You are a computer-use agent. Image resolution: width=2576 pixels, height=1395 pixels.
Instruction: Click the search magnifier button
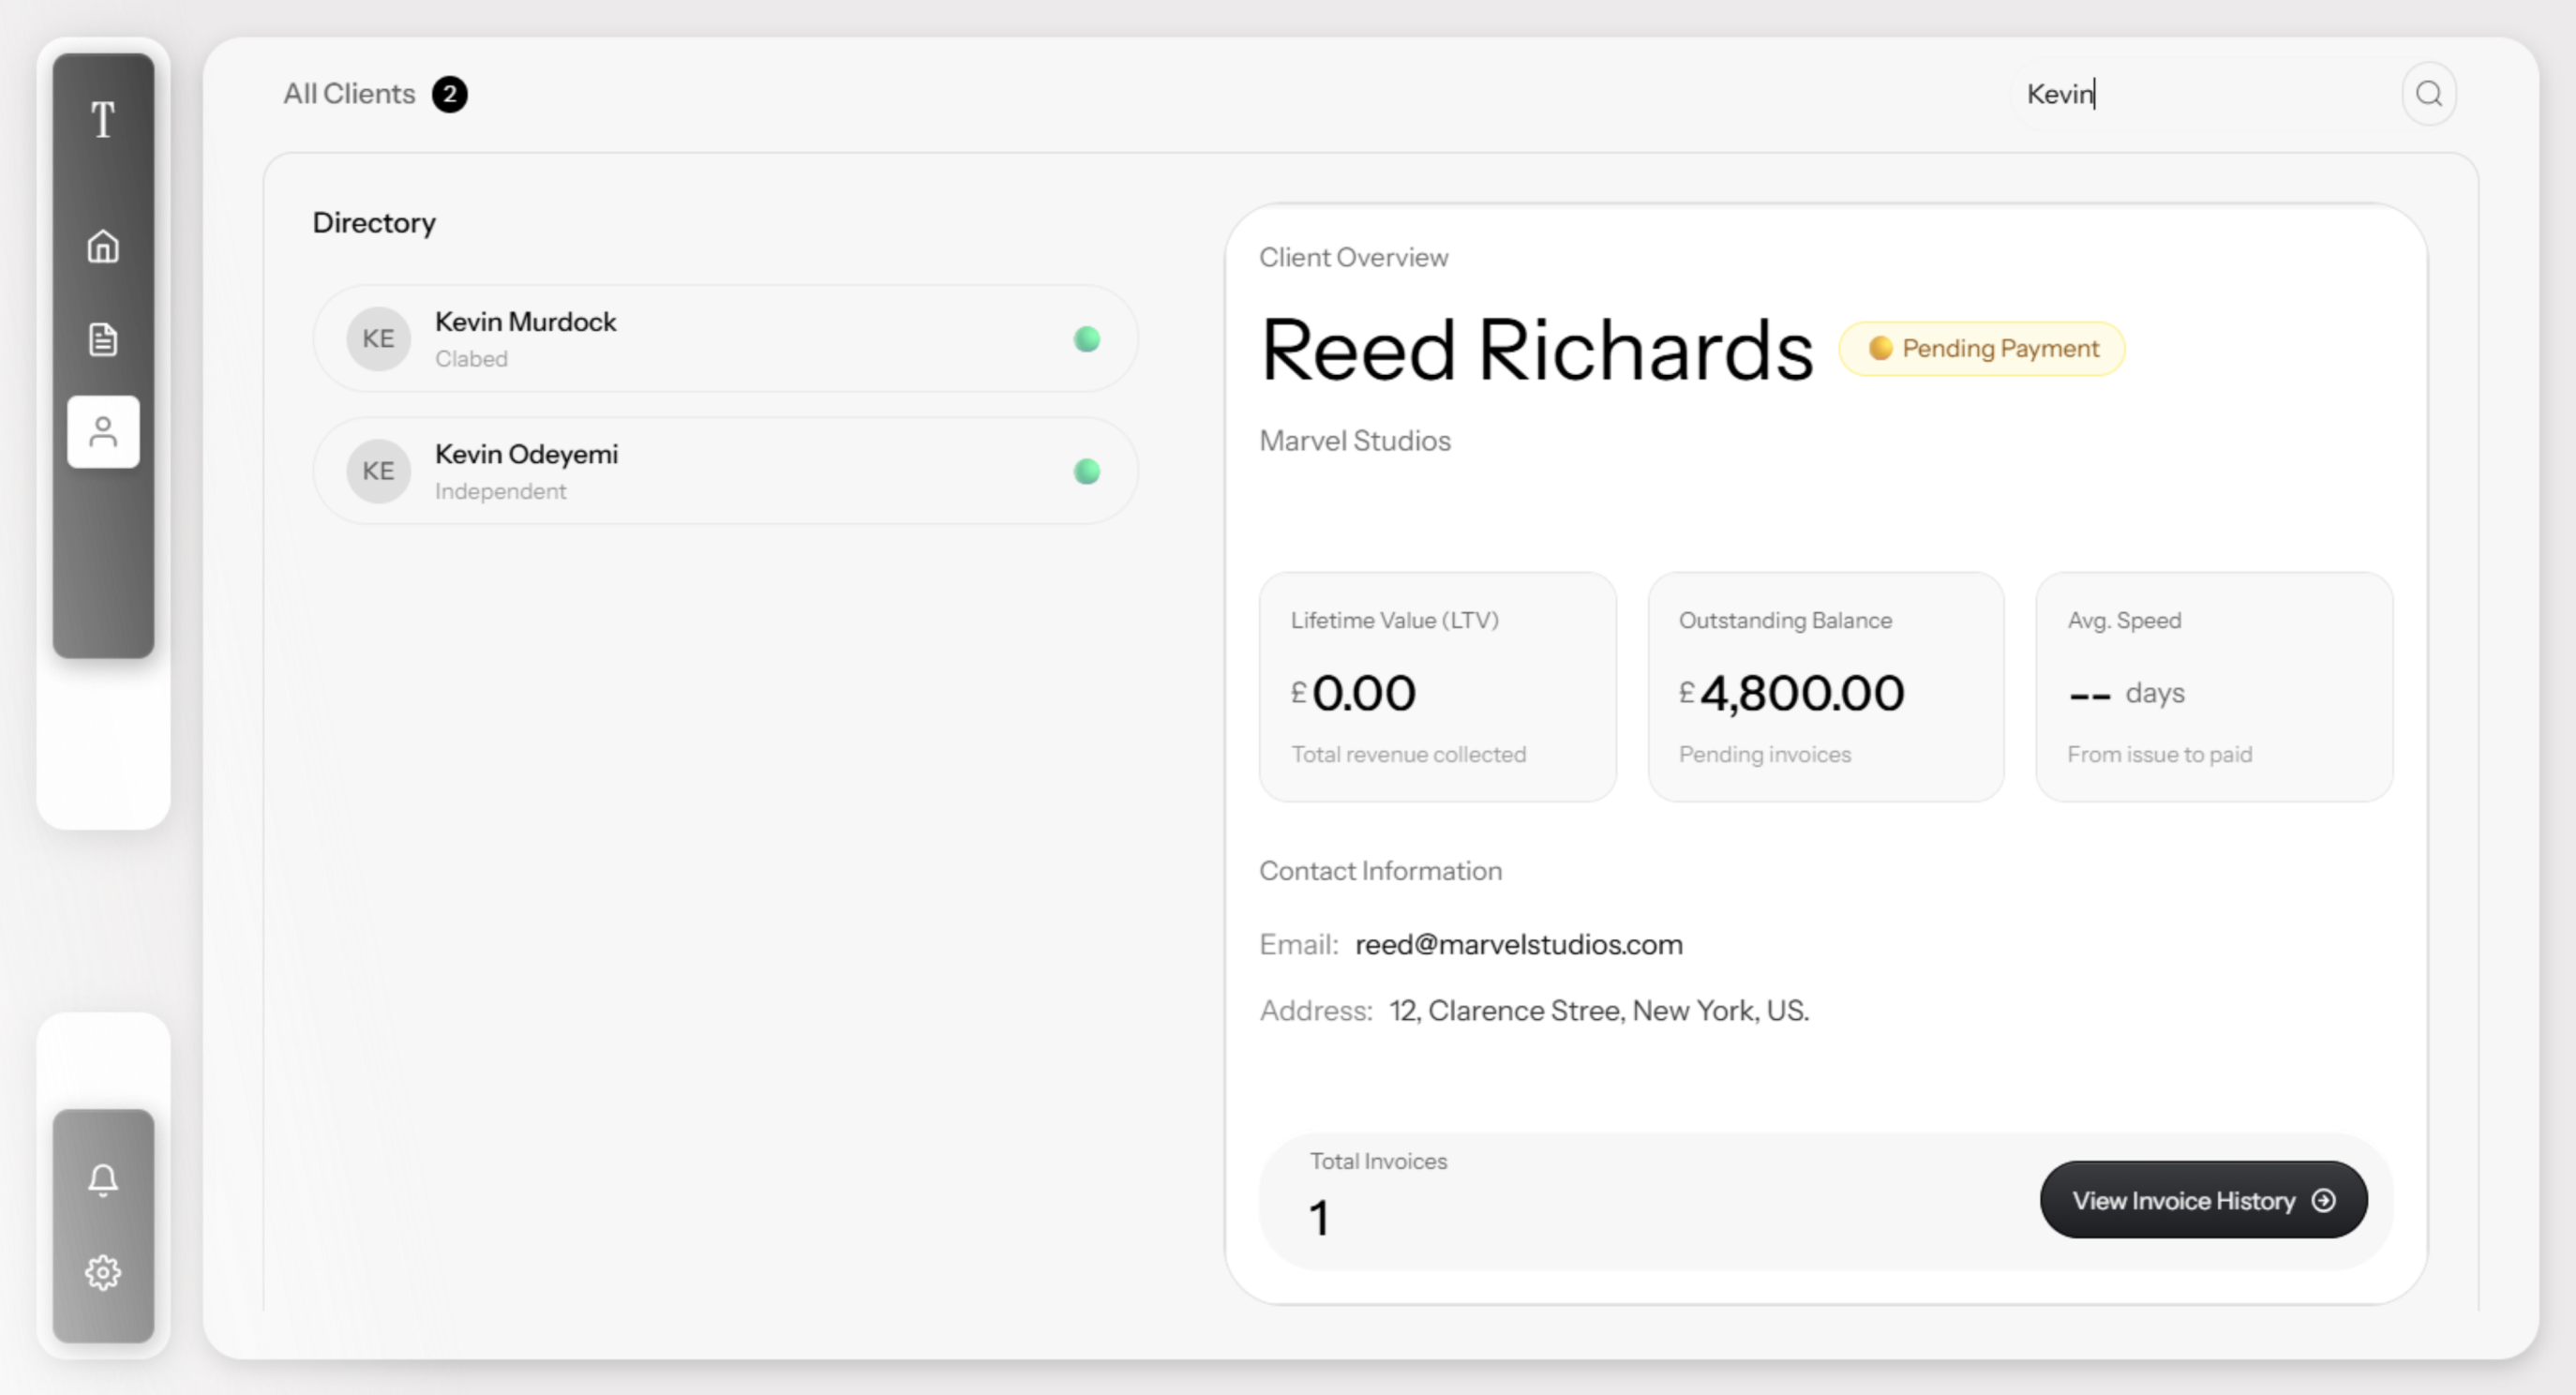tap(2429, 94)
